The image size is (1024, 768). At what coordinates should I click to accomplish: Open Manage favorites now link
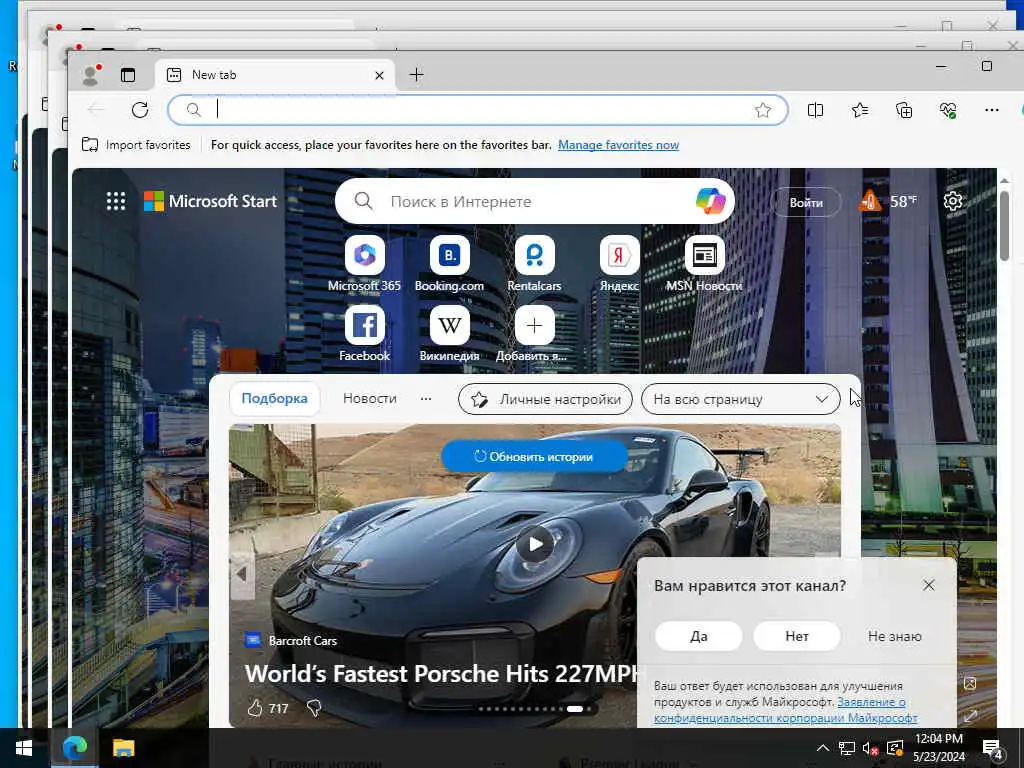pos(618,145)
